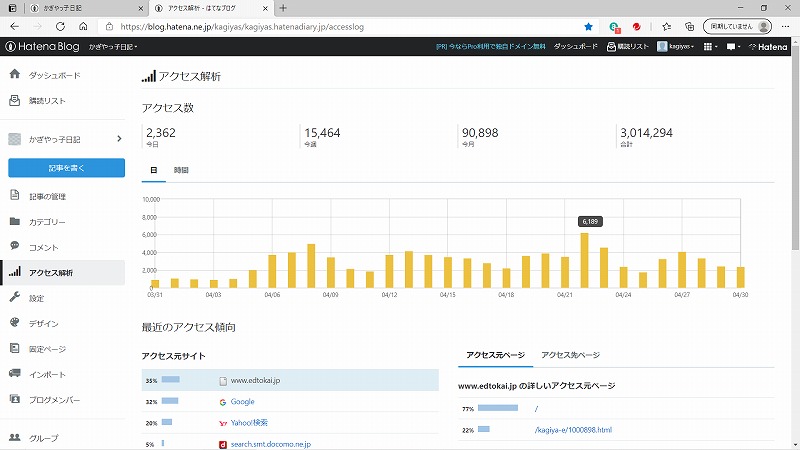Image resolution: width=800 pixels, height=450 pixels.
Task: Click the 3,014,294 total count
Action: (x=646, y=133)
